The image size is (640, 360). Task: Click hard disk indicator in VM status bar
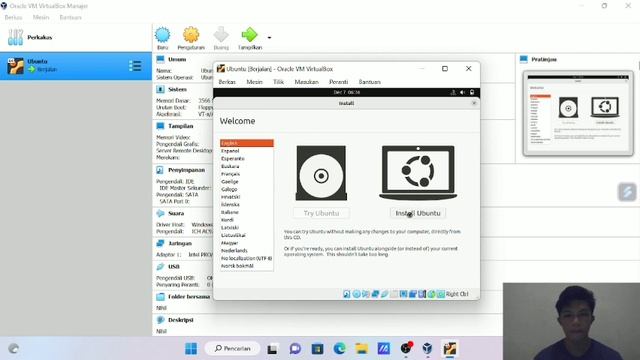coord(347,294)
